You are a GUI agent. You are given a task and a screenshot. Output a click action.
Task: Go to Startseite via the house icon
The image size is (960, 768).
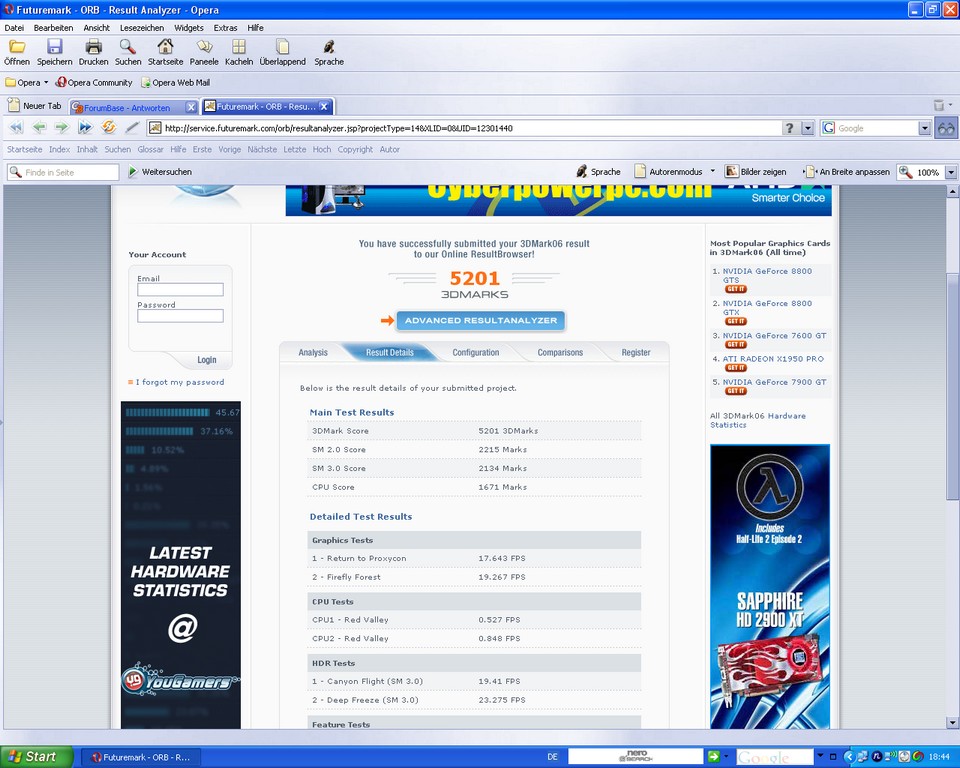click(x=165, y=47)
